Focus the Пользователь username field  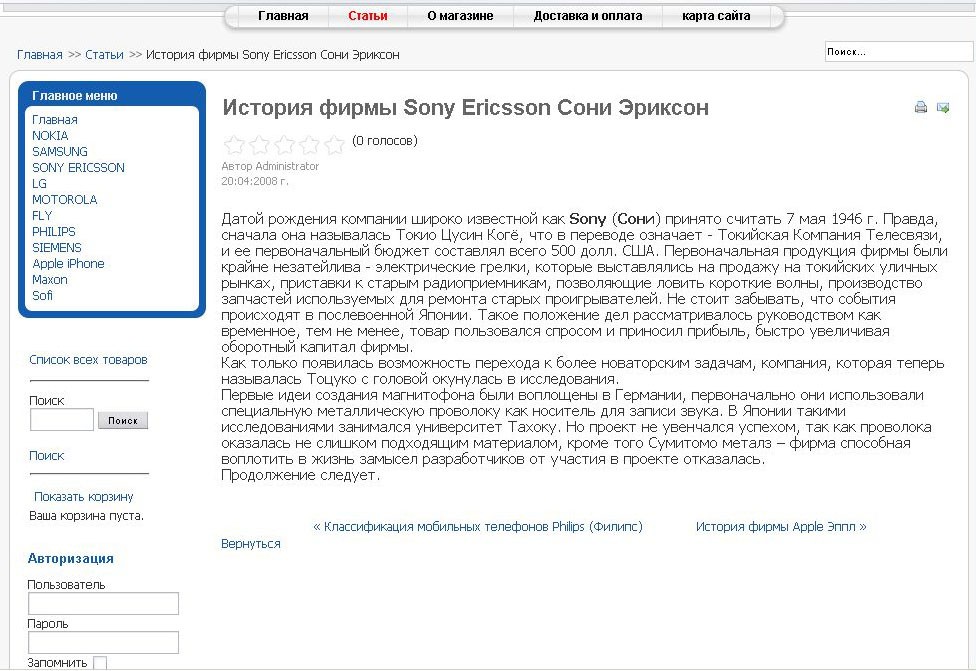(103, 604)
